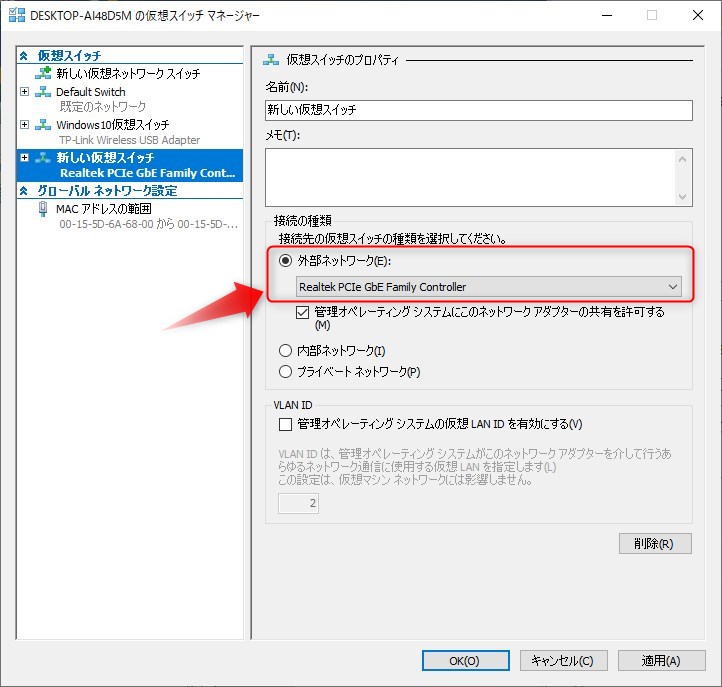Click the 適用(A) button
This screenshot has height=687, width=722.
tap(661, 661)
